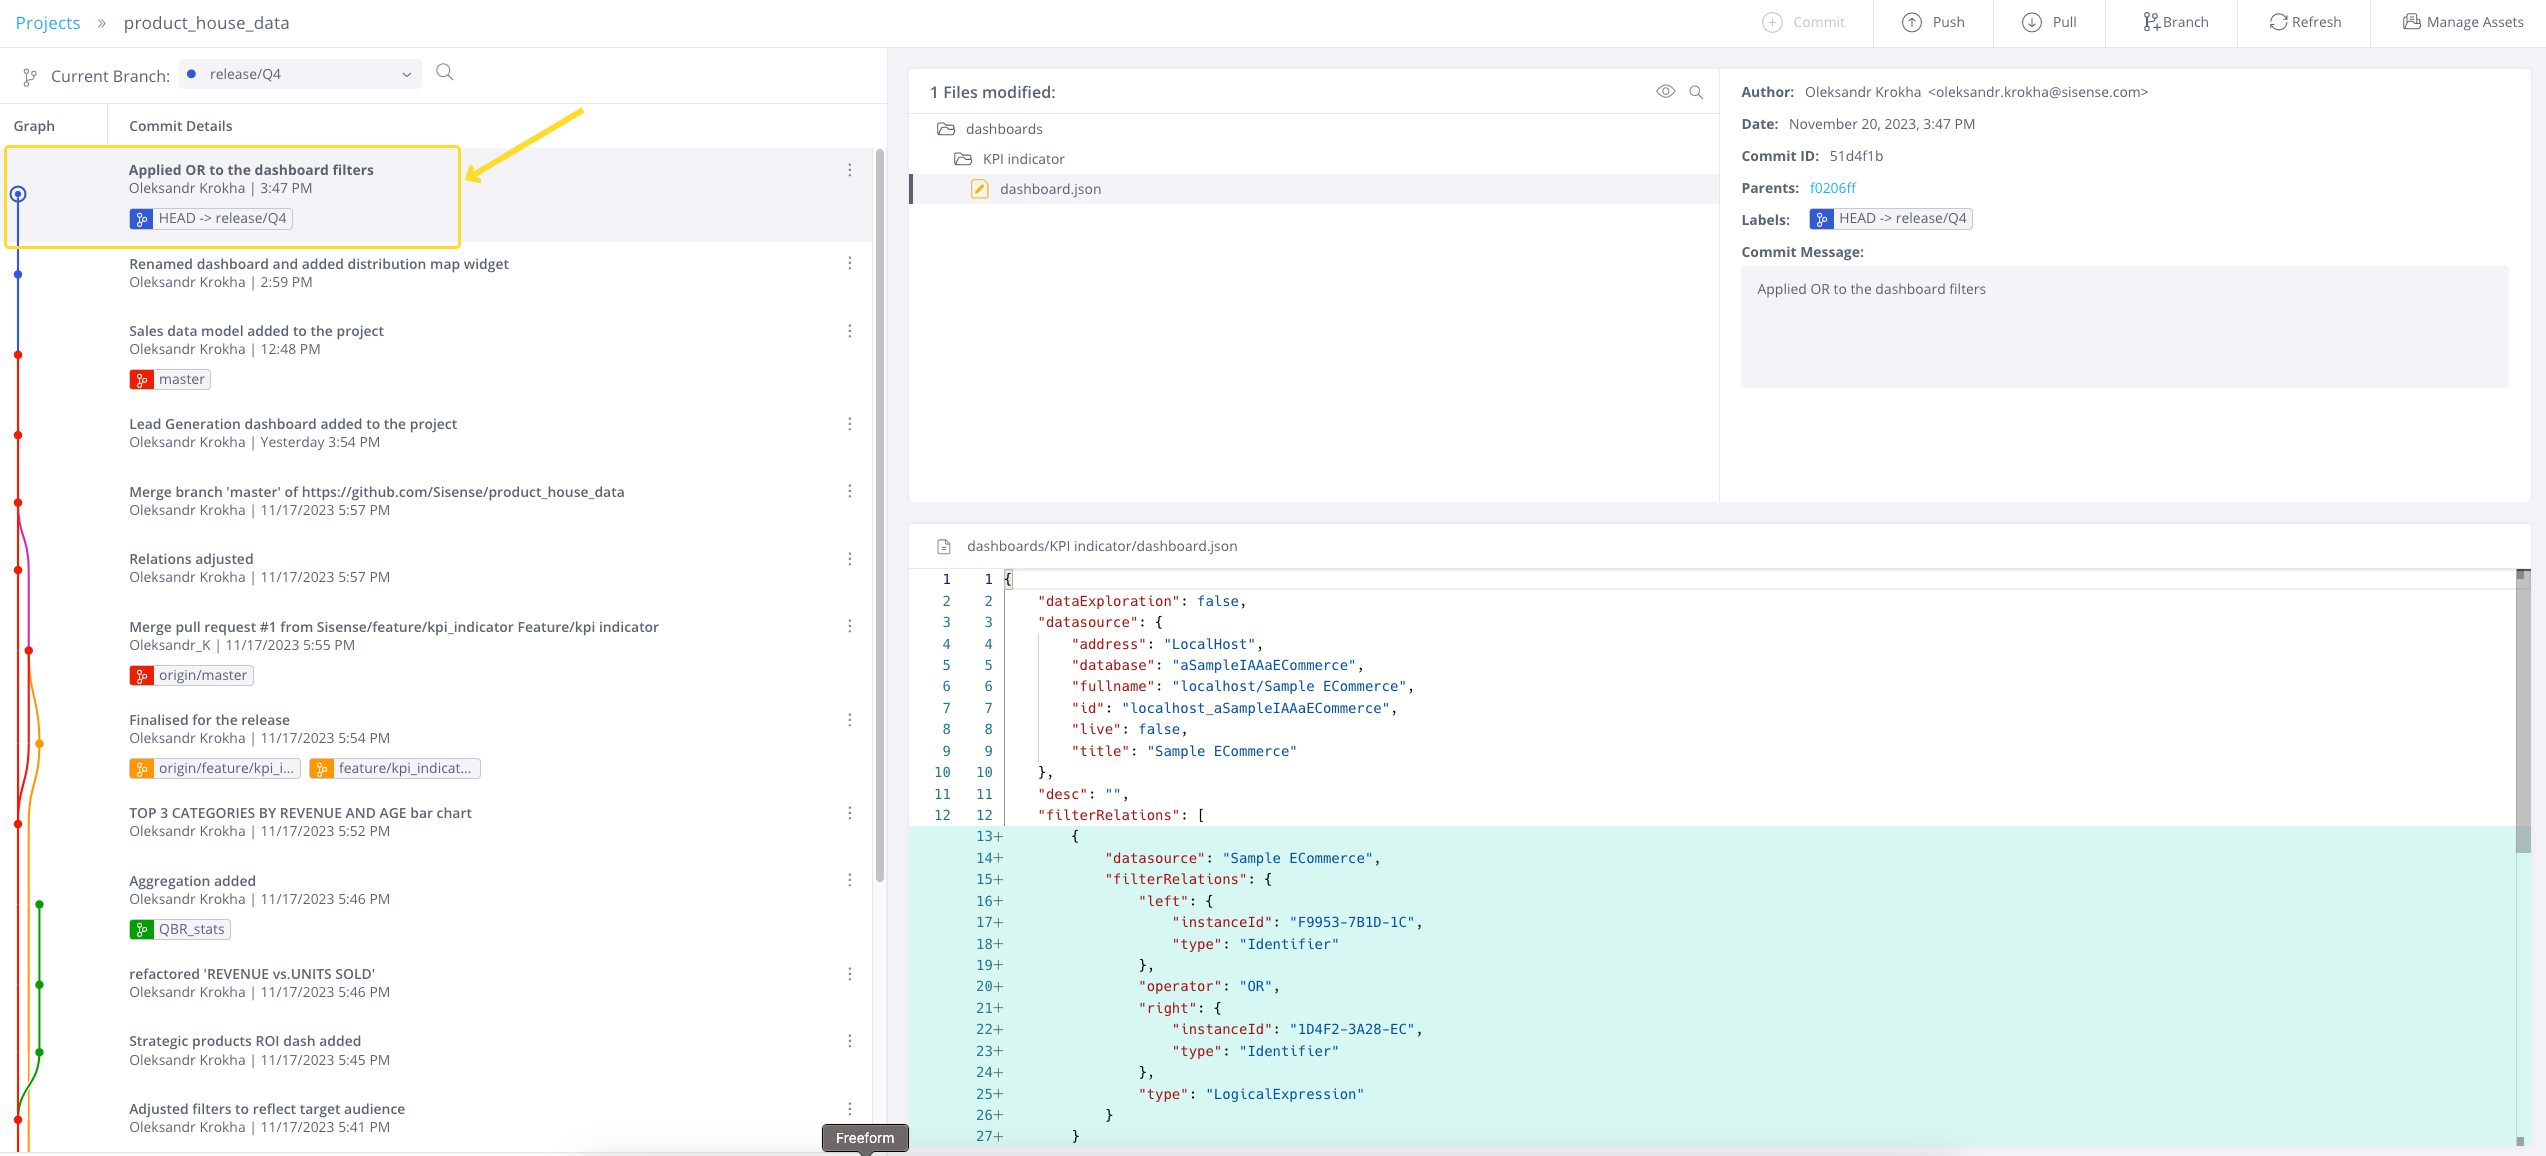This screenshot has width=2546, height=1156.
Task: Open options menu for Strategic products ROI commit
Action: coord(850,1041)
